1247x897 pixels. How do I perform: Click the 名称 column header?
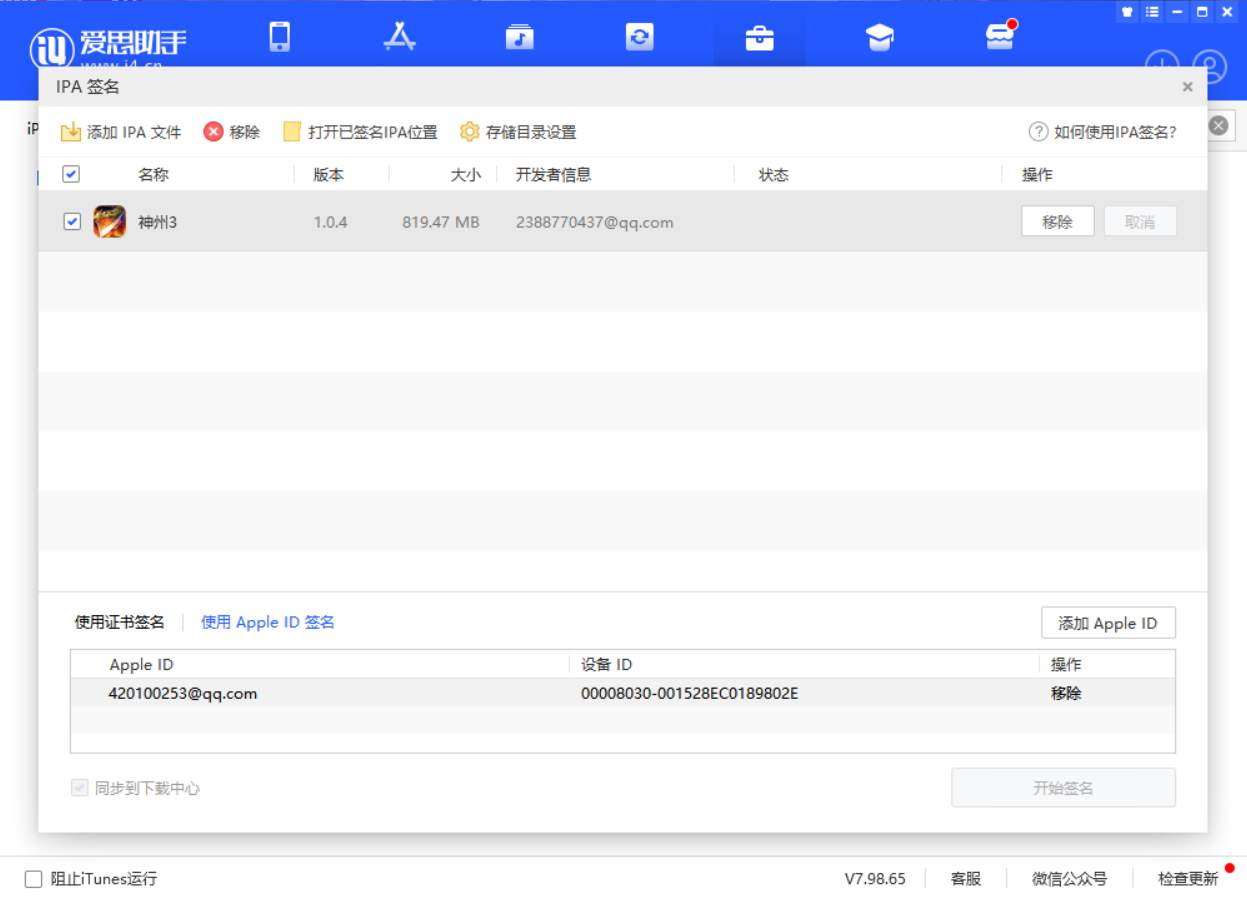153,175
